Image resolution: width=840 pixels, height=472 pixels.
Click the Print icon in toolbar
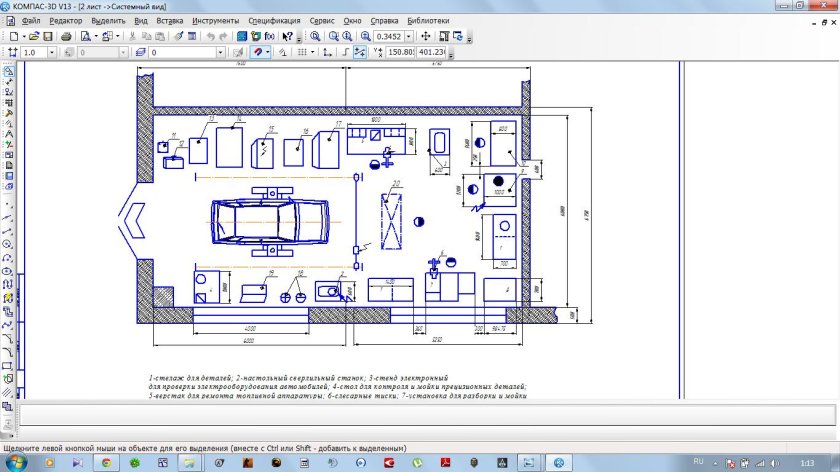[x=66, y=36]
